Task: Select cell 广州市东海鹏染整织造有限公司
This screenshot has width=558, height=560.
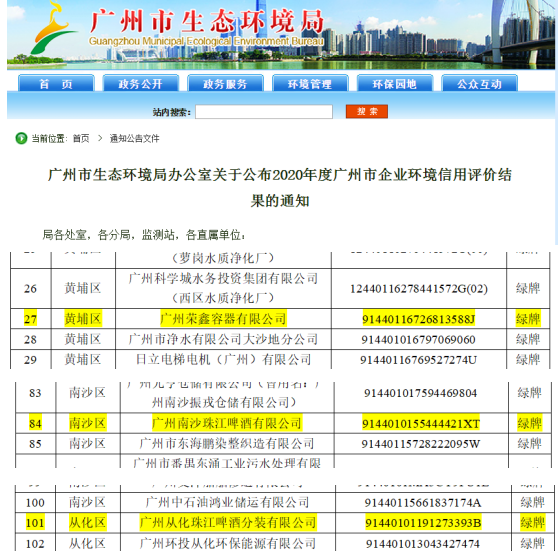Action: point(227,444)
